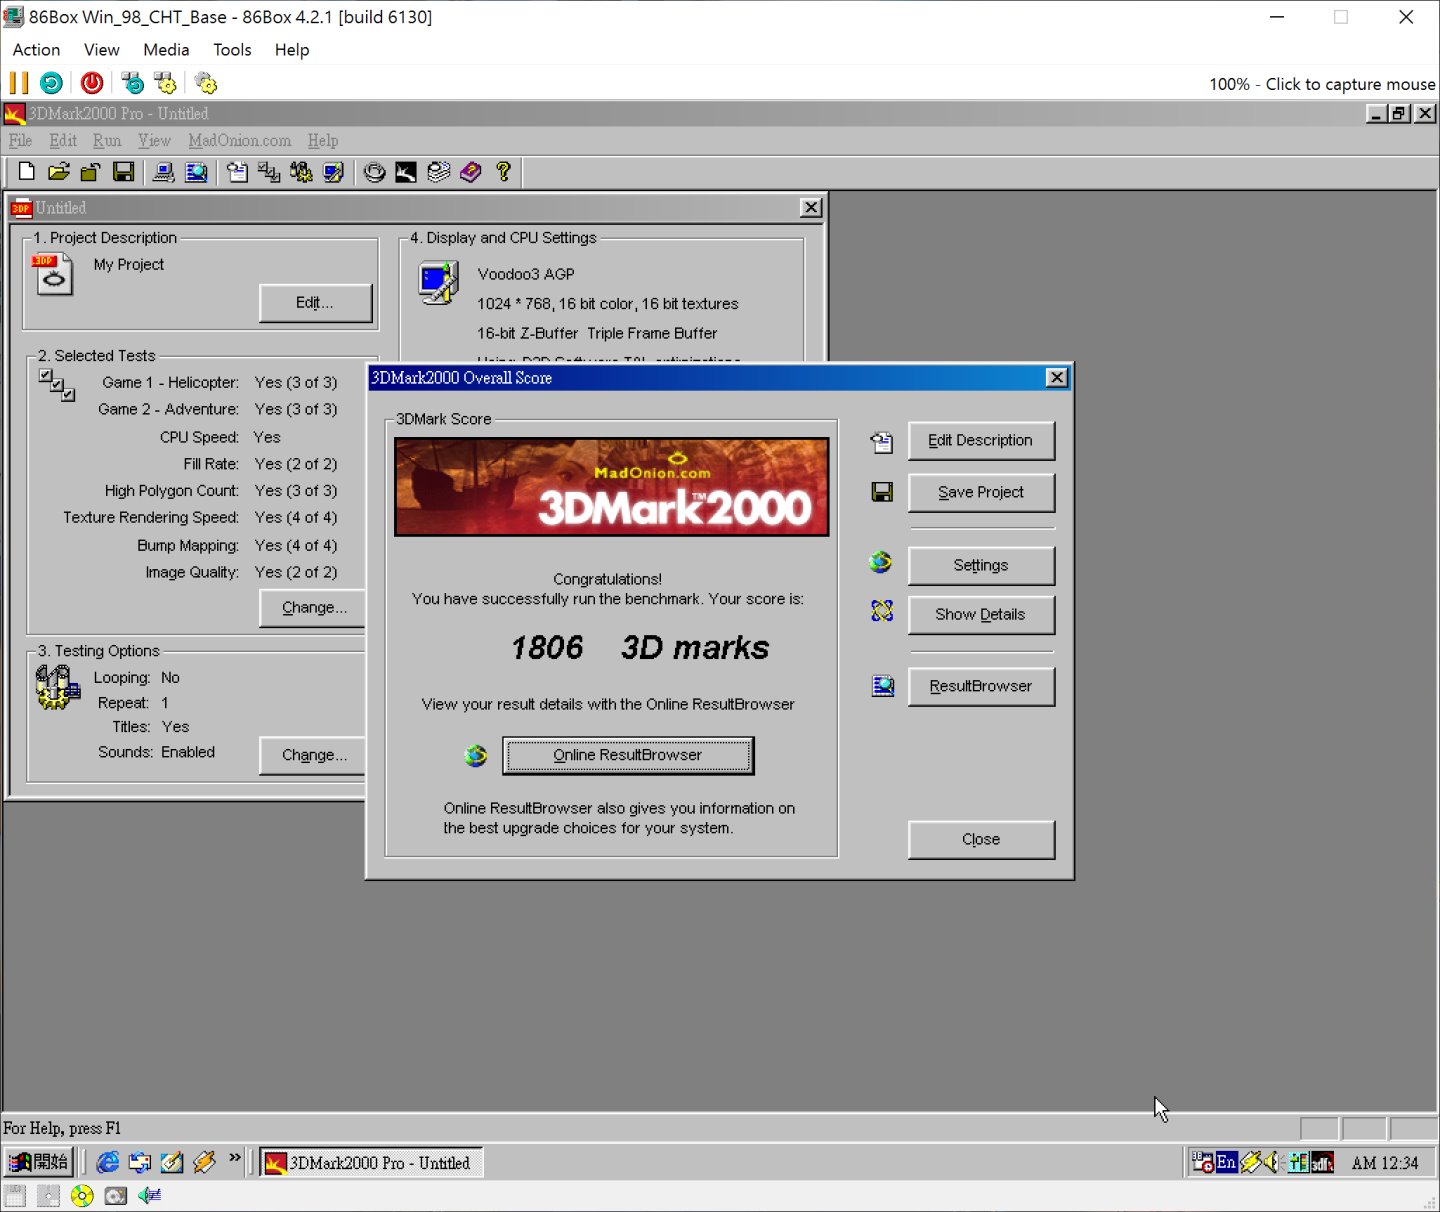Click the My Project label
The height and width of the screenshot is (1212, 1440).
[129, 265]
